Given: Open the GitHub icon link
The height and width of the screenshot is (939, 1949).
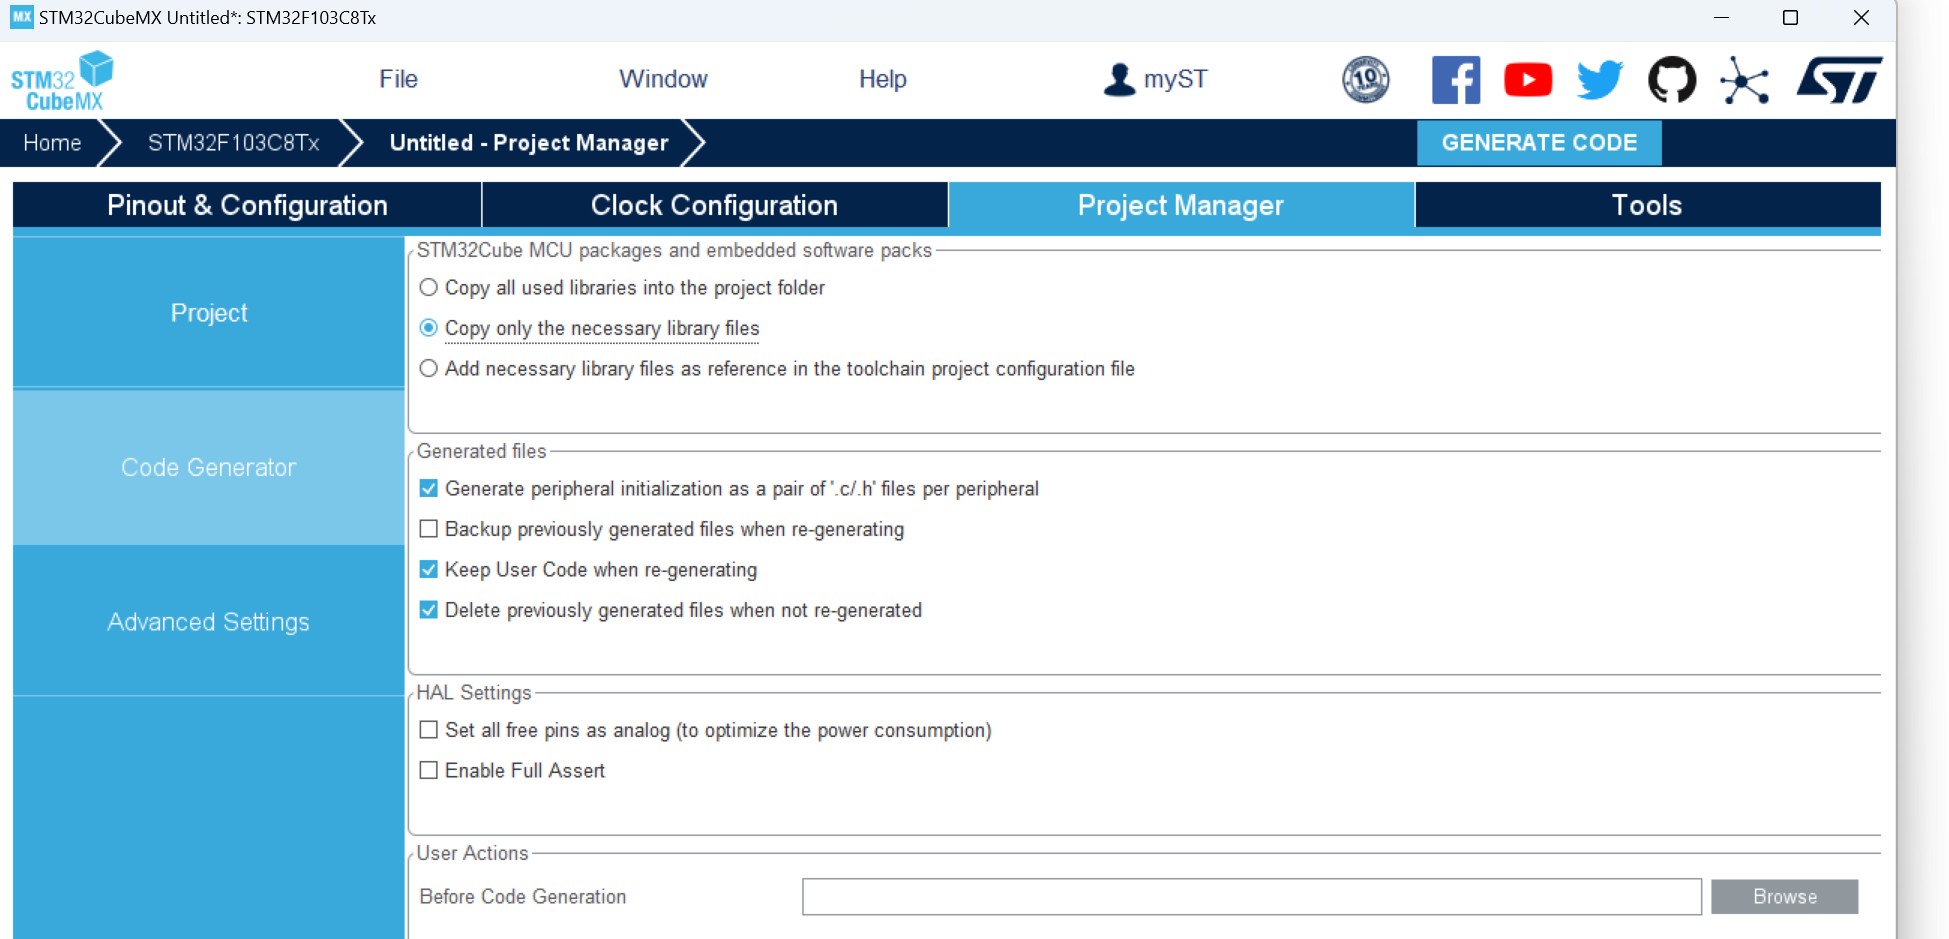Looking at the screenshot, I should (x=1672, y=80).
